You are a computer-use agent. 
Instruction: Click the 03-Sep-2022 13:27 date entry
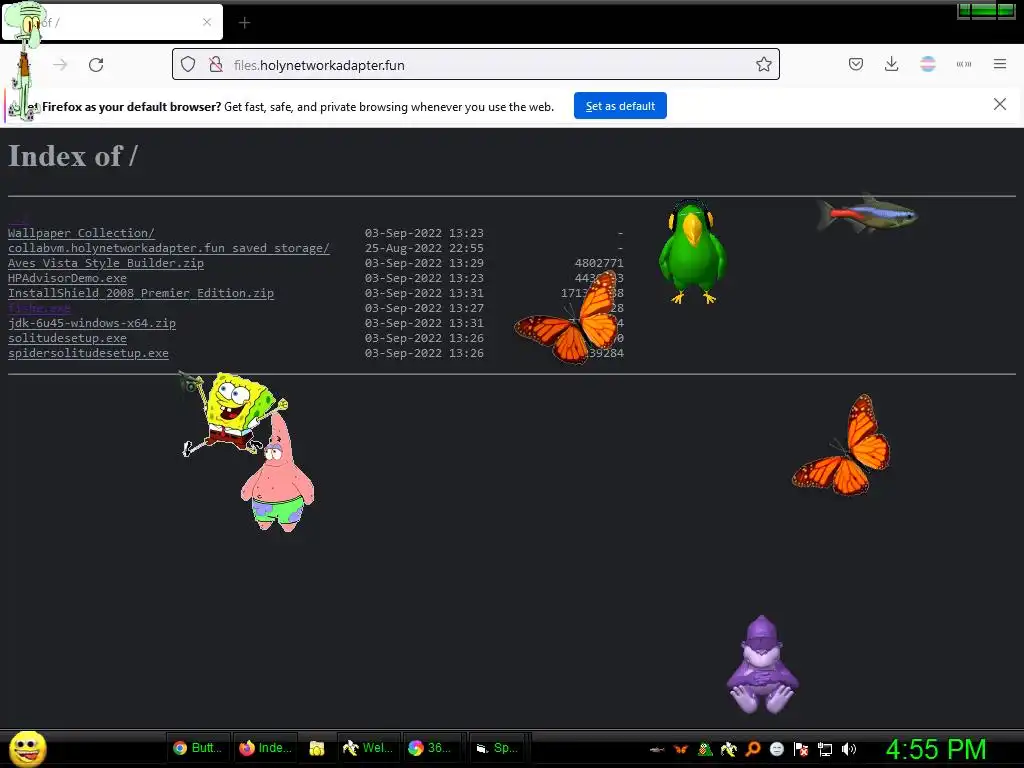pyautogui.click(x=424, y=308)
